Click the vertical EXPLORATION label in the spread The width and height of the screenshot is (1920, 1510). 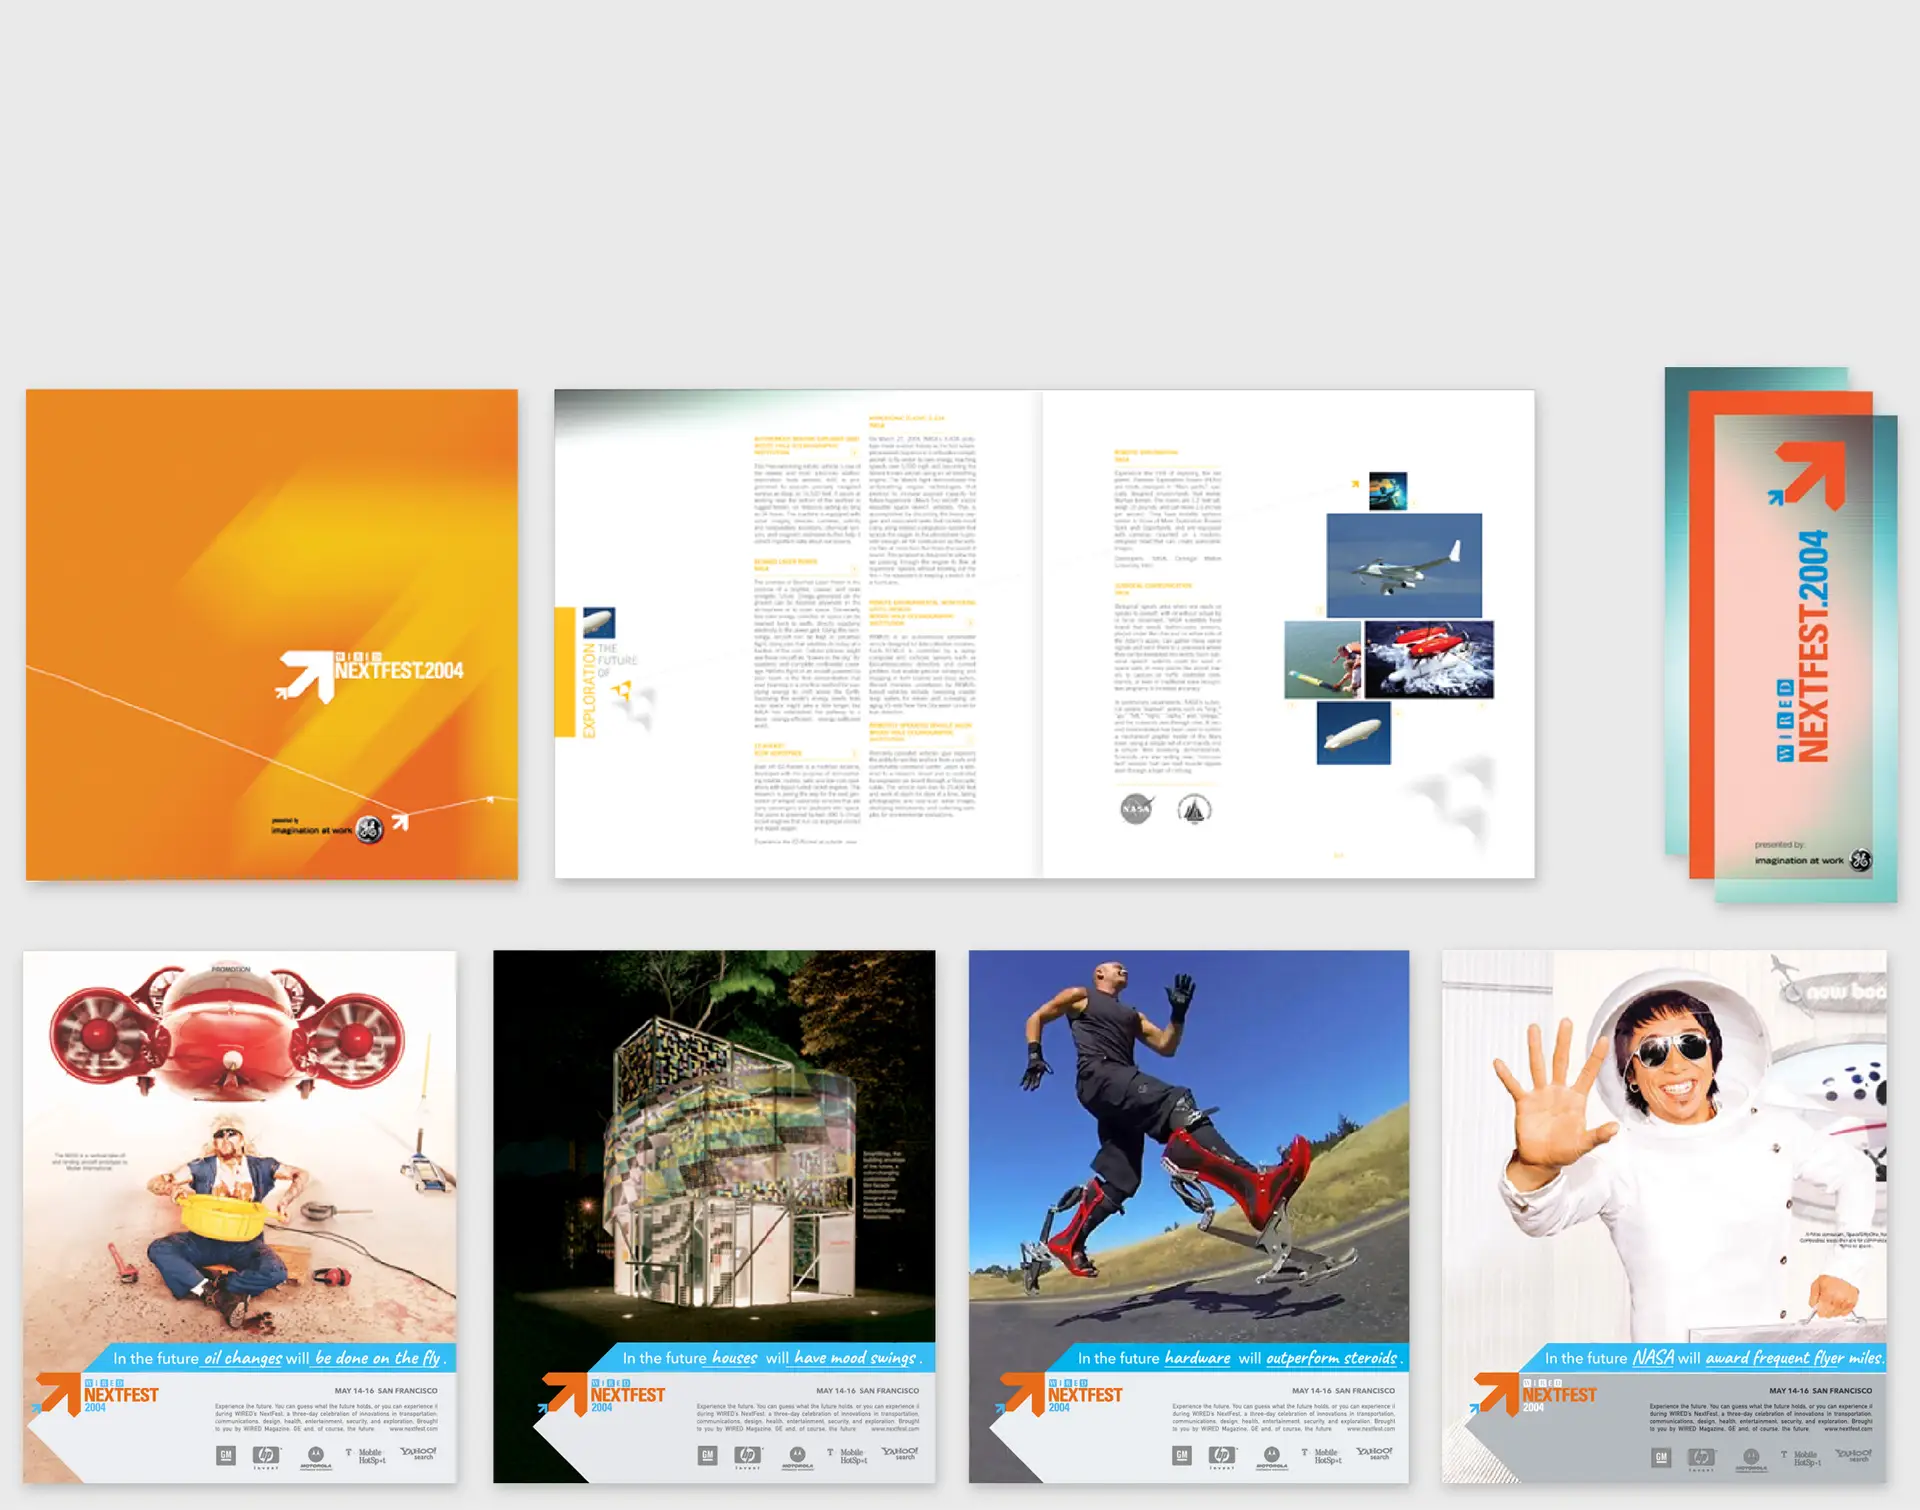coord(589,691)
